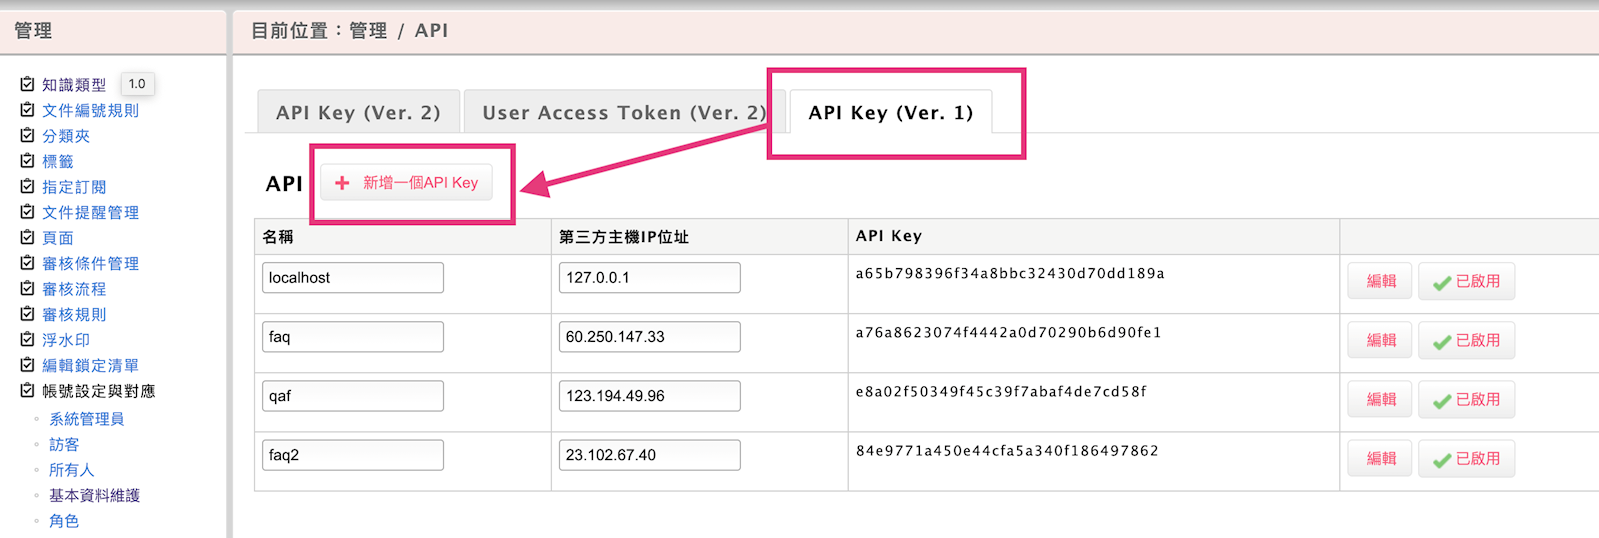
Task: Click the checklist icon beside 分類夾
Action: pyautogui.click(x=27, y=135)
